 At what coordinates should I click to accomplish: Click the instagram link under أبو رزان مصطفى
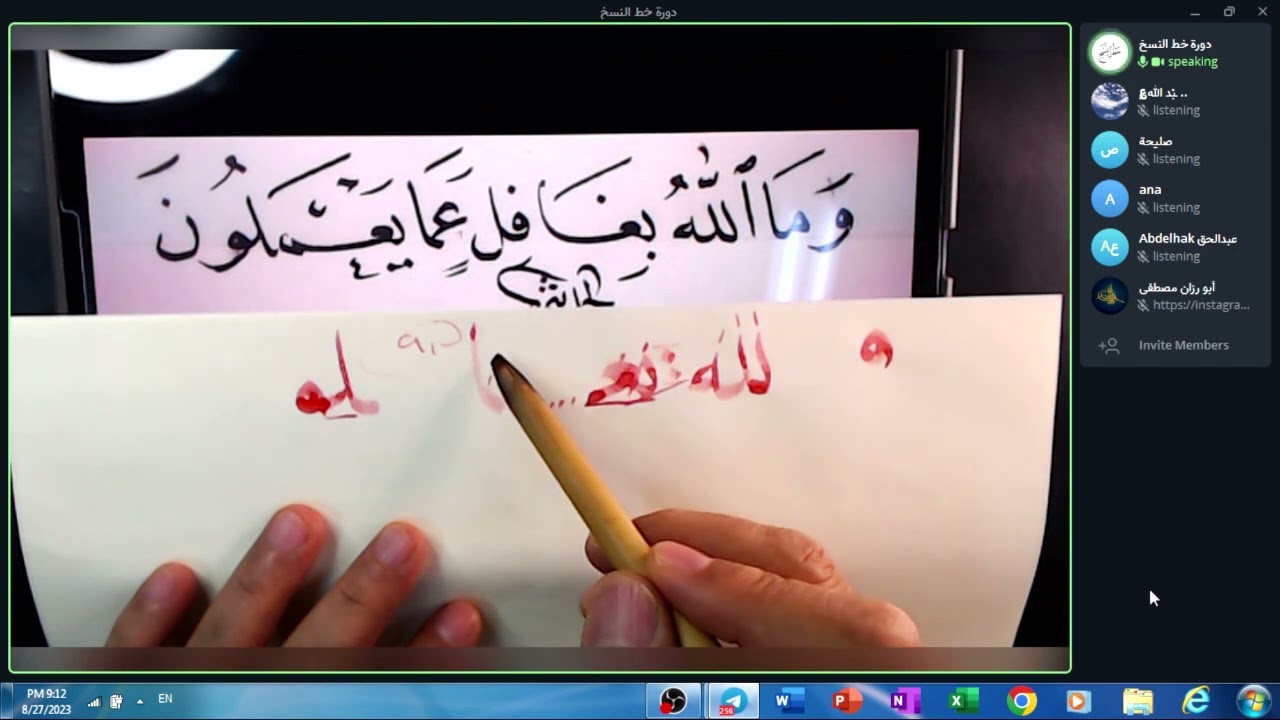[x=1201, y=305]
